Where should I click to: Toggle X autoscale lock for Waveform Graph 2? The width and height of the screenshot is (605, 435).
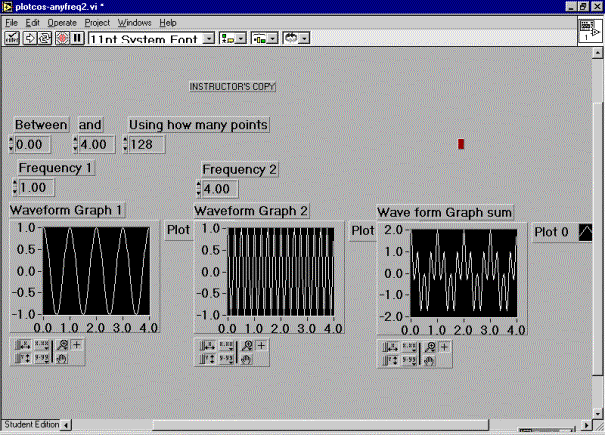pyautogui.click(x=207, y=345)
